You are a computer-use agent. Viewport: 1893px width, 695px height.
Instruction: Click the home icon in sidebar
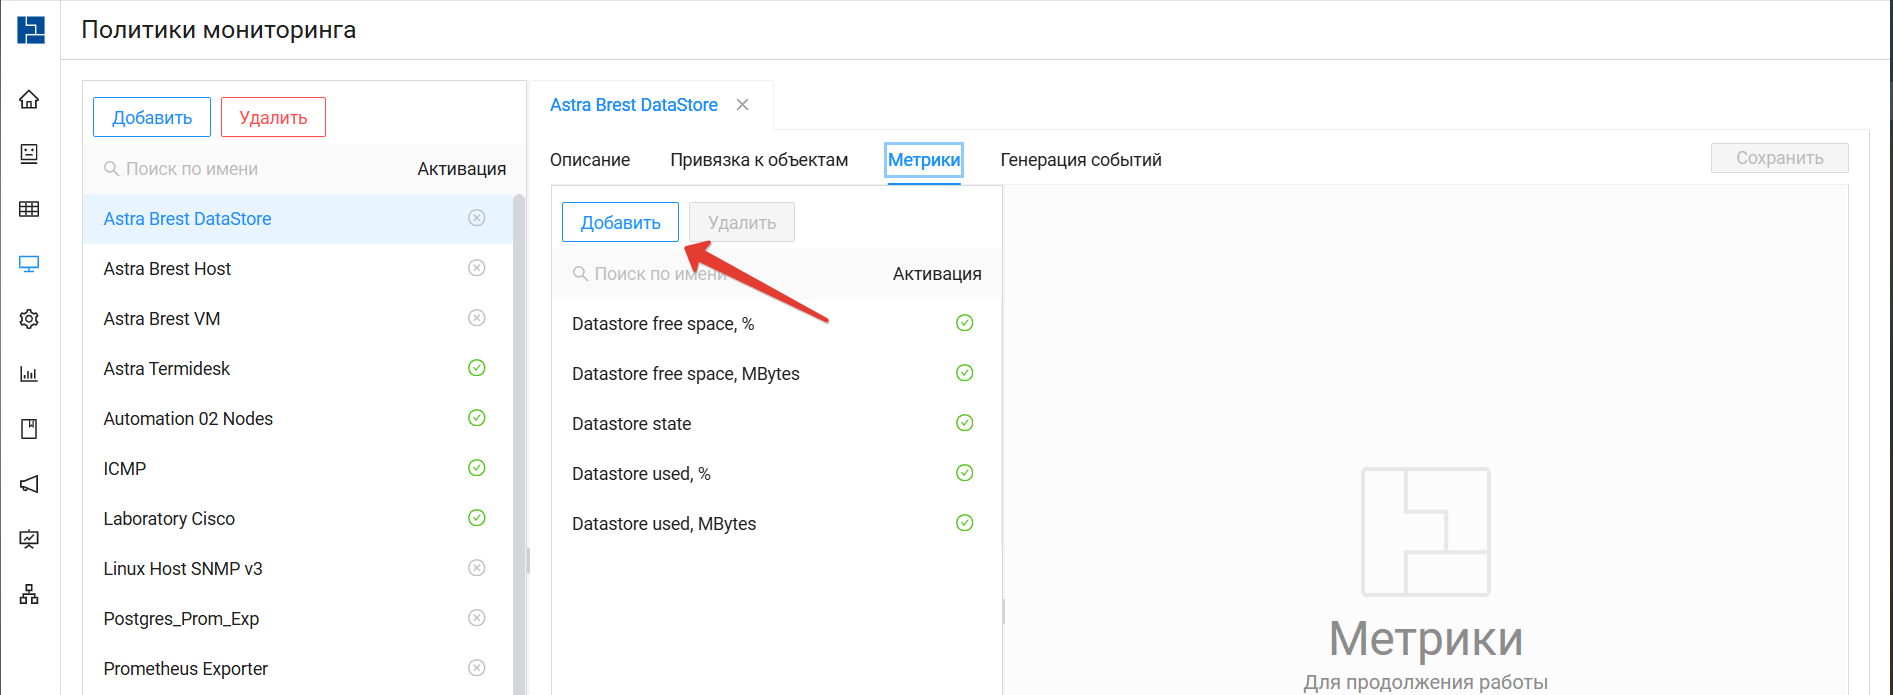point(29,99)
